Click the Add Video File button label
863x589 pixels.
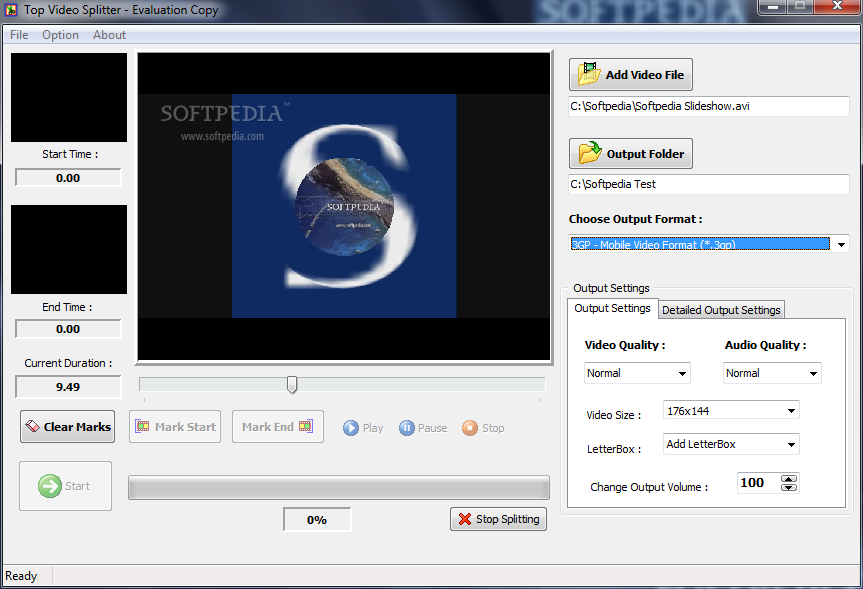[x=644, y=75]
